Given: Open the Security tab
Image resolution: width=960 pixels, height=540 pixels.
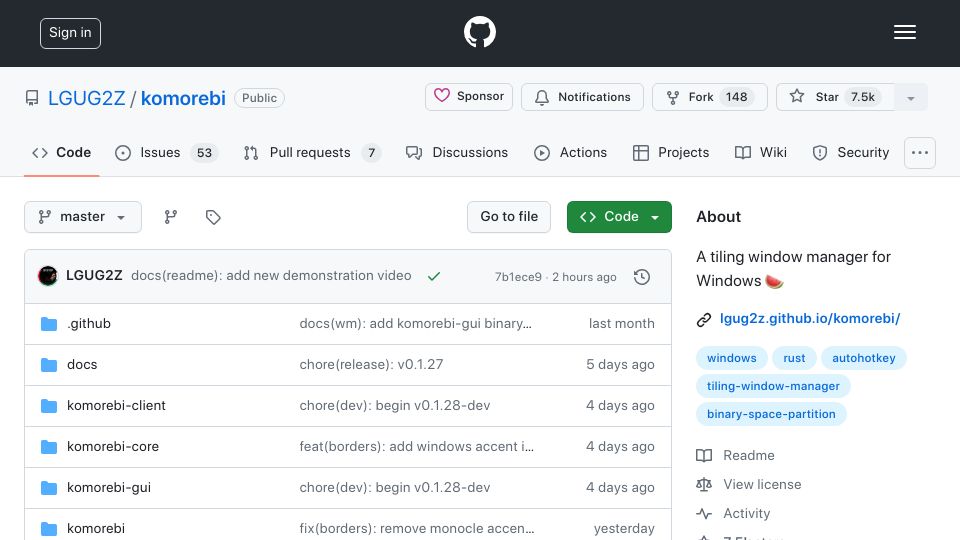Looking at the screenshot, I should click(850, 152).
